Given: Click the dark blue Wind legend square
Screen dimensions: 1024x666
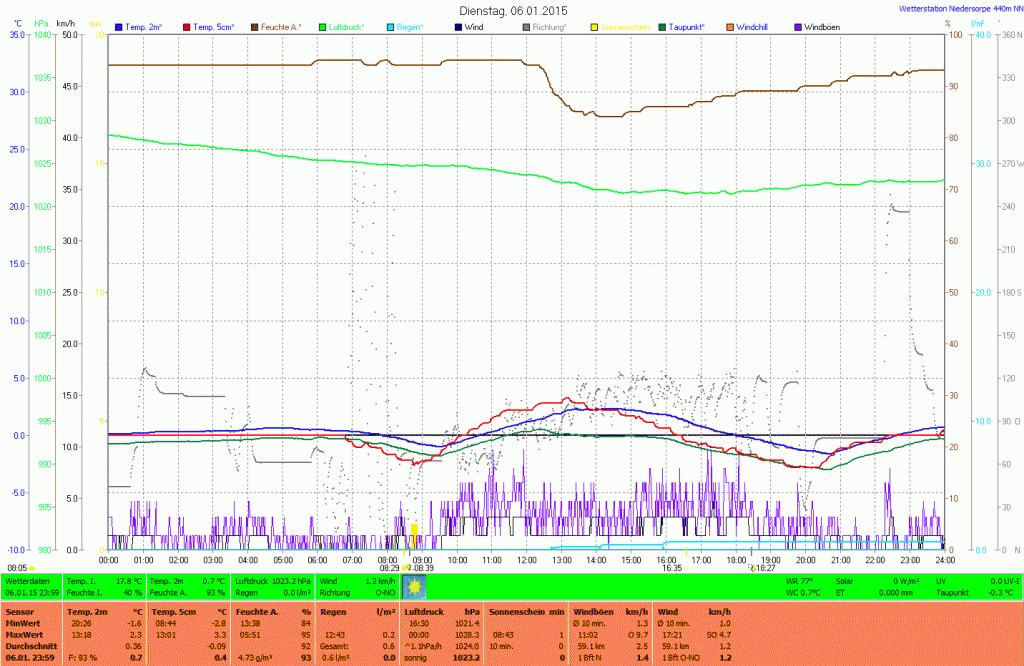Looking at the screenshot, I should point(459,26).
